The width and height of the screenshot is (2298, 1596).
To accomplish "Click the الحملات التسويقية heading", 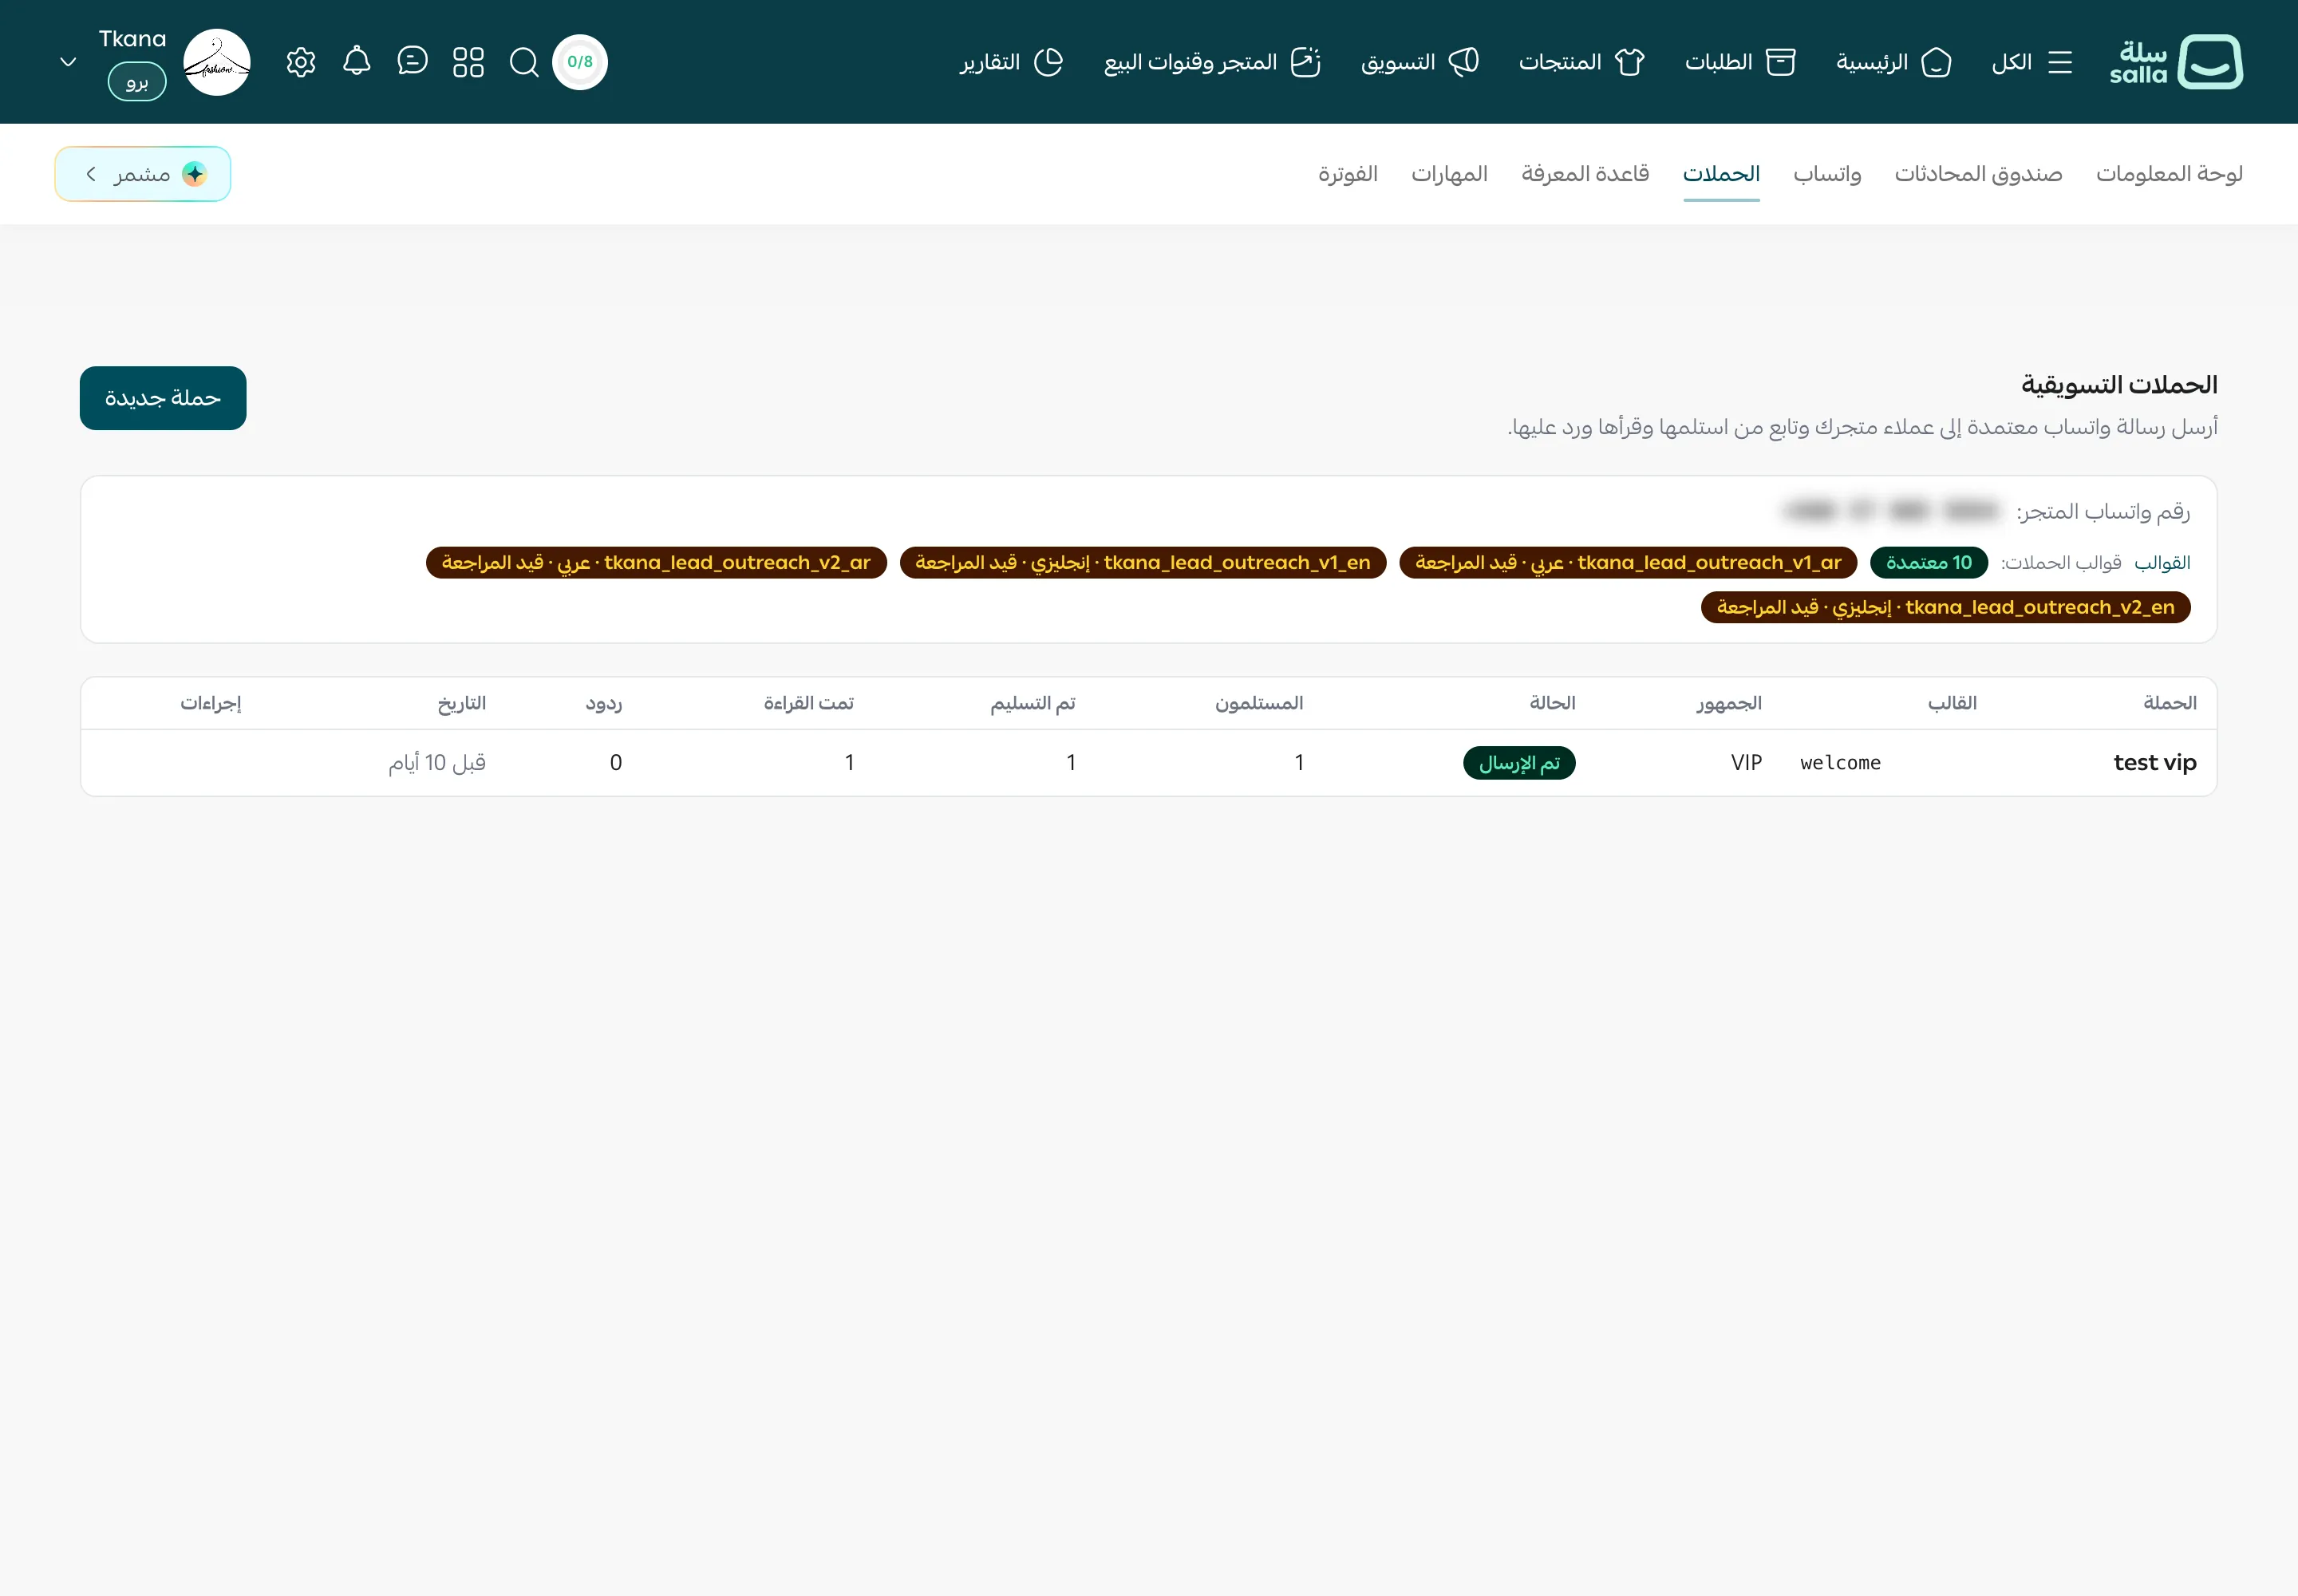I will tap(2119, 385).
